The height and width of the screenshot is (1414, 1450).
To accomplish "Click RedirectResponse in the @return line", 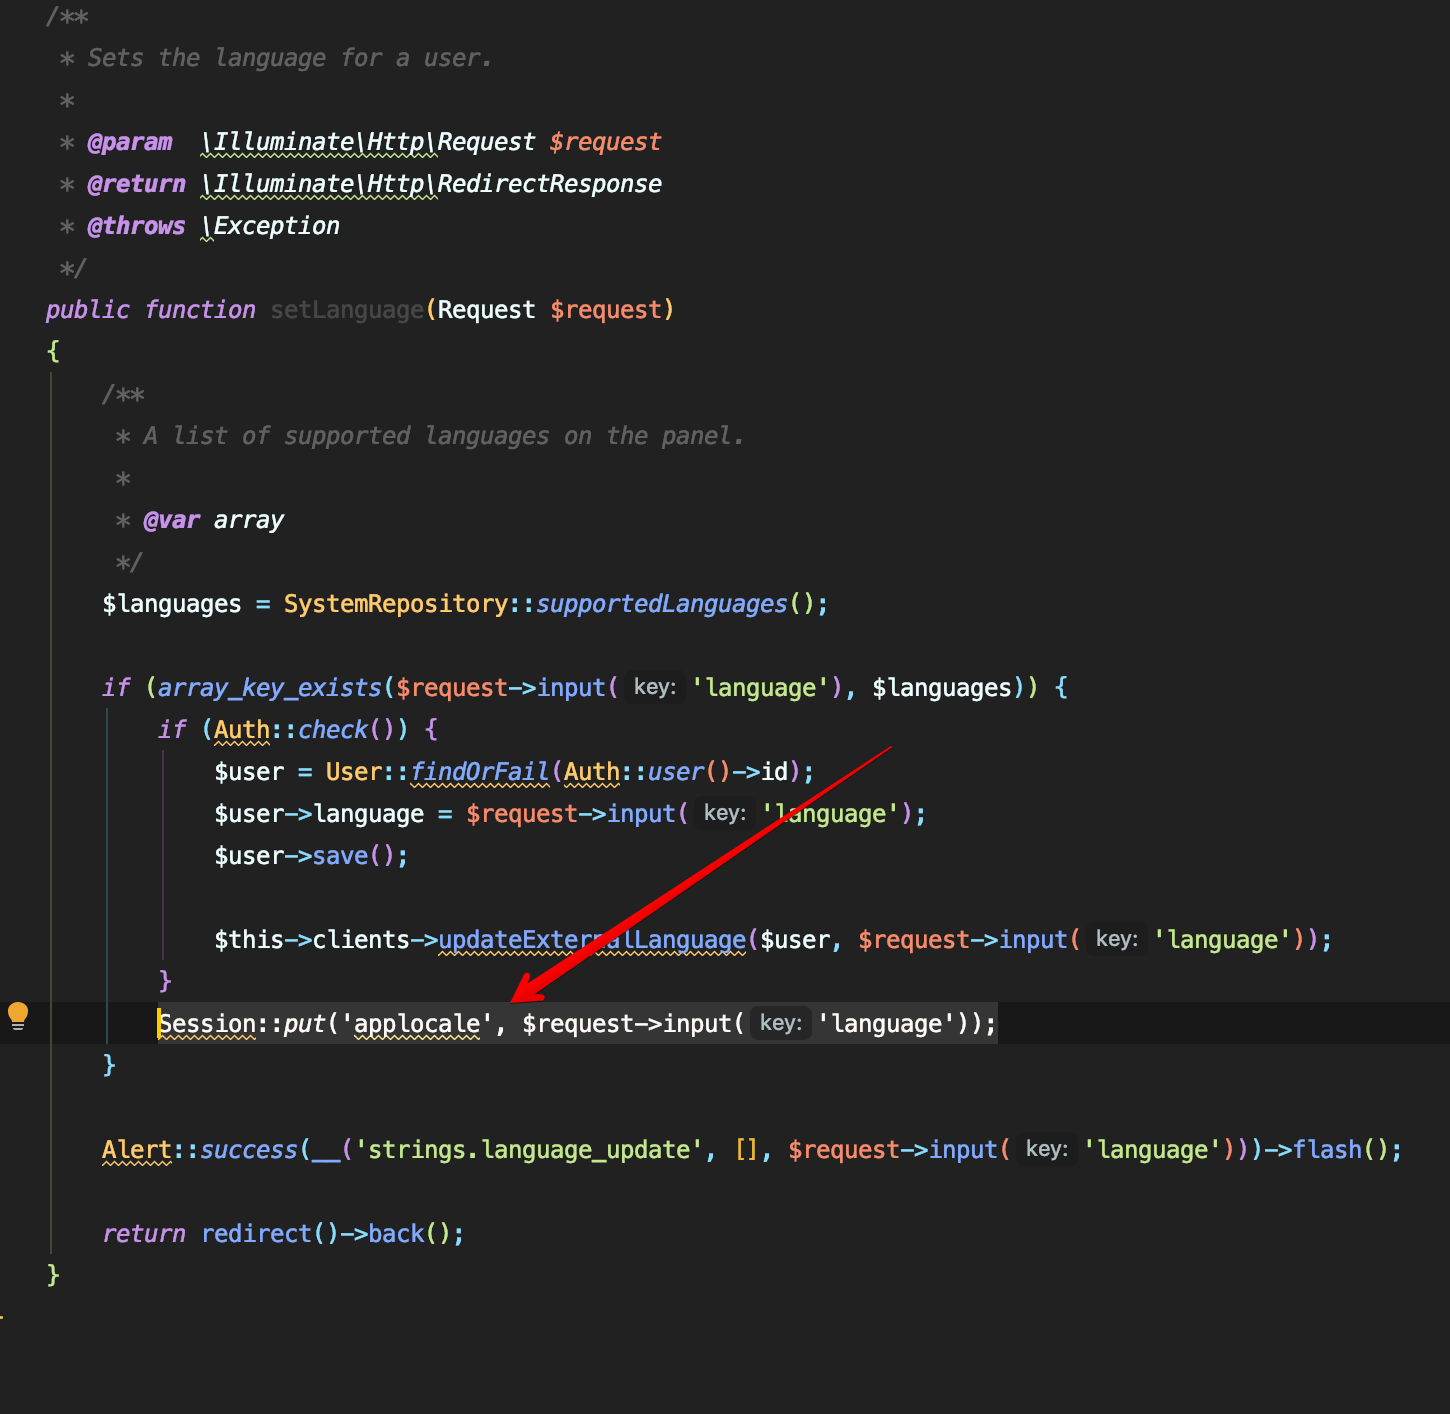I will (x=549, y=184).
